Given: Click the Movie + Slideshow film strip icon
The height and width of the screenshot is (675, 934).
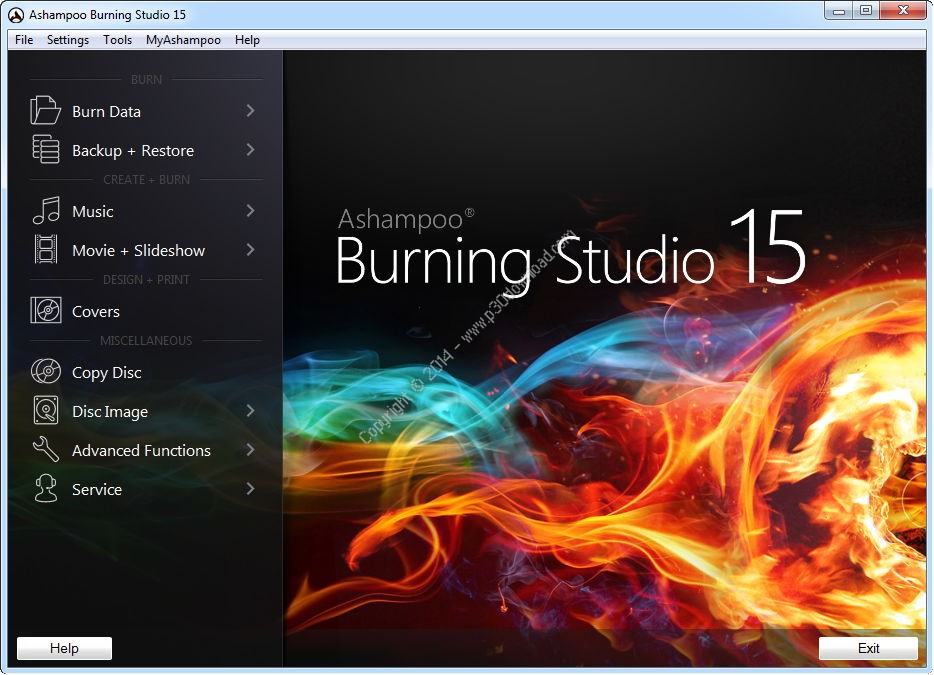Looking at the screenshot, I should [x=46, y=250].
